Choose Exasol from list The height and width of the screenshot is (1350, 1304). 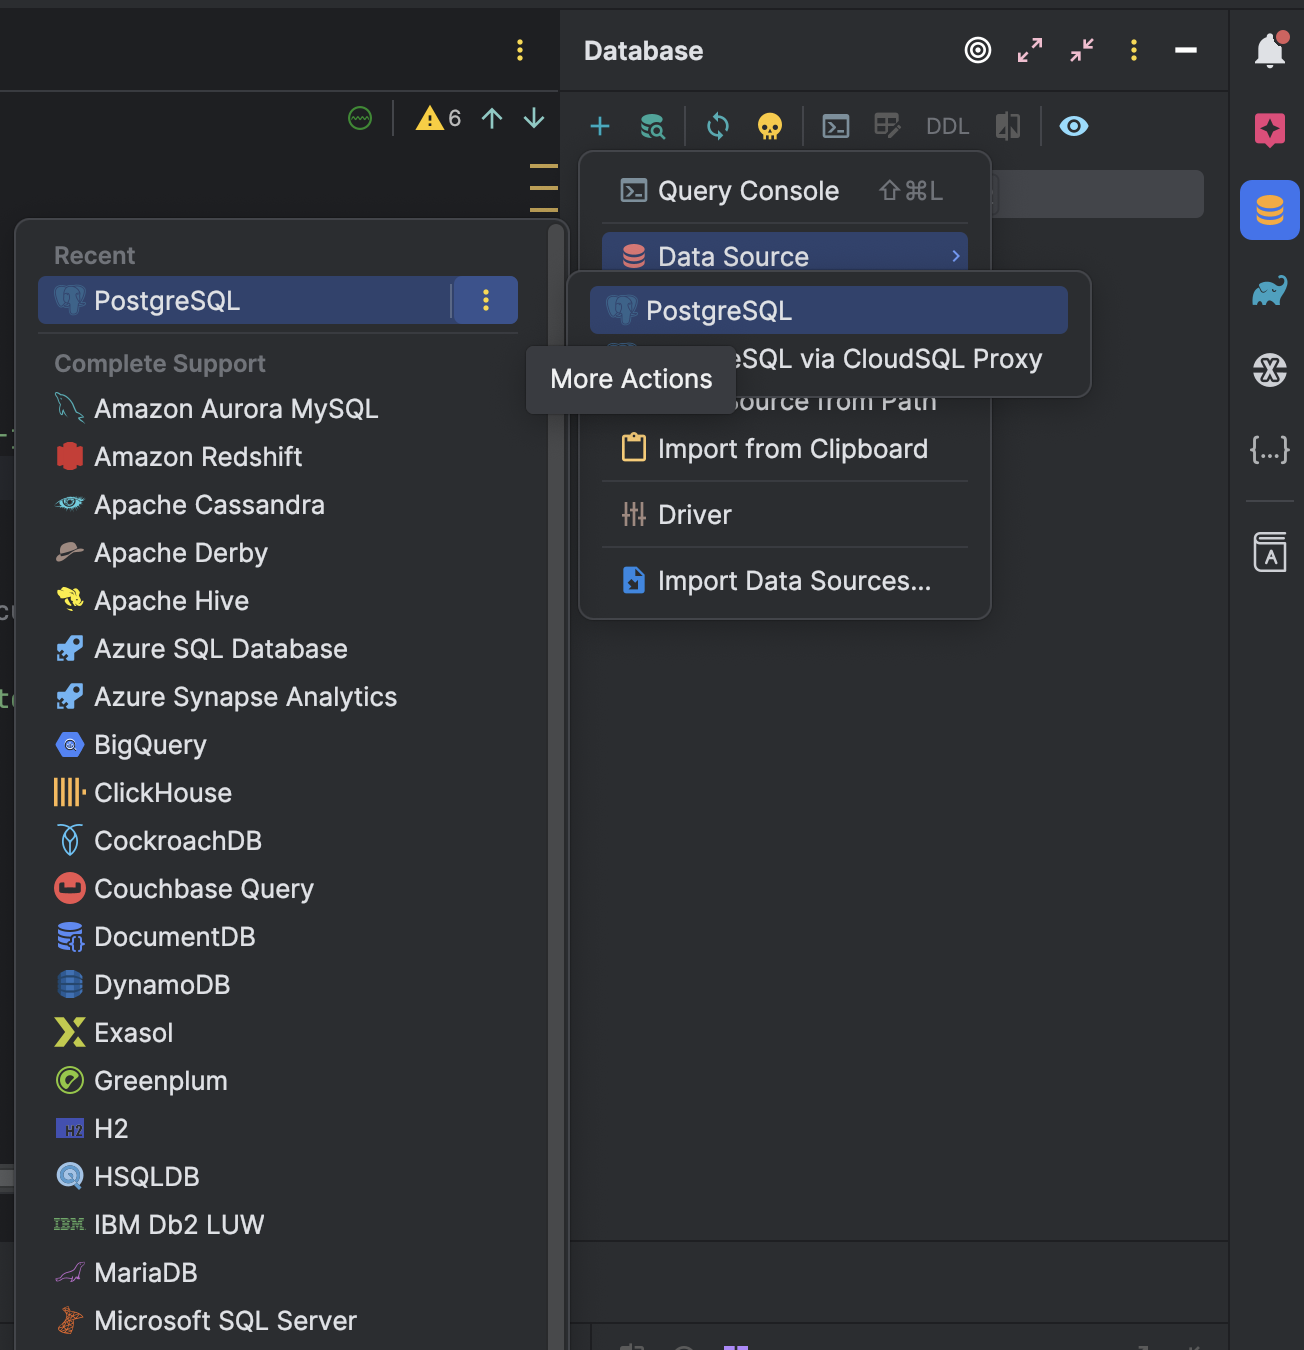click(278, 1033)
